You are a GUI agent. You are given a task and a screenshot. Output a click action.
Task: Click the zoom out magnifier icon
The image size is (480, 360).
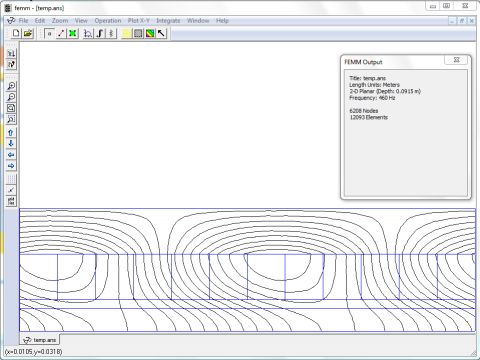tap(11, 97)
